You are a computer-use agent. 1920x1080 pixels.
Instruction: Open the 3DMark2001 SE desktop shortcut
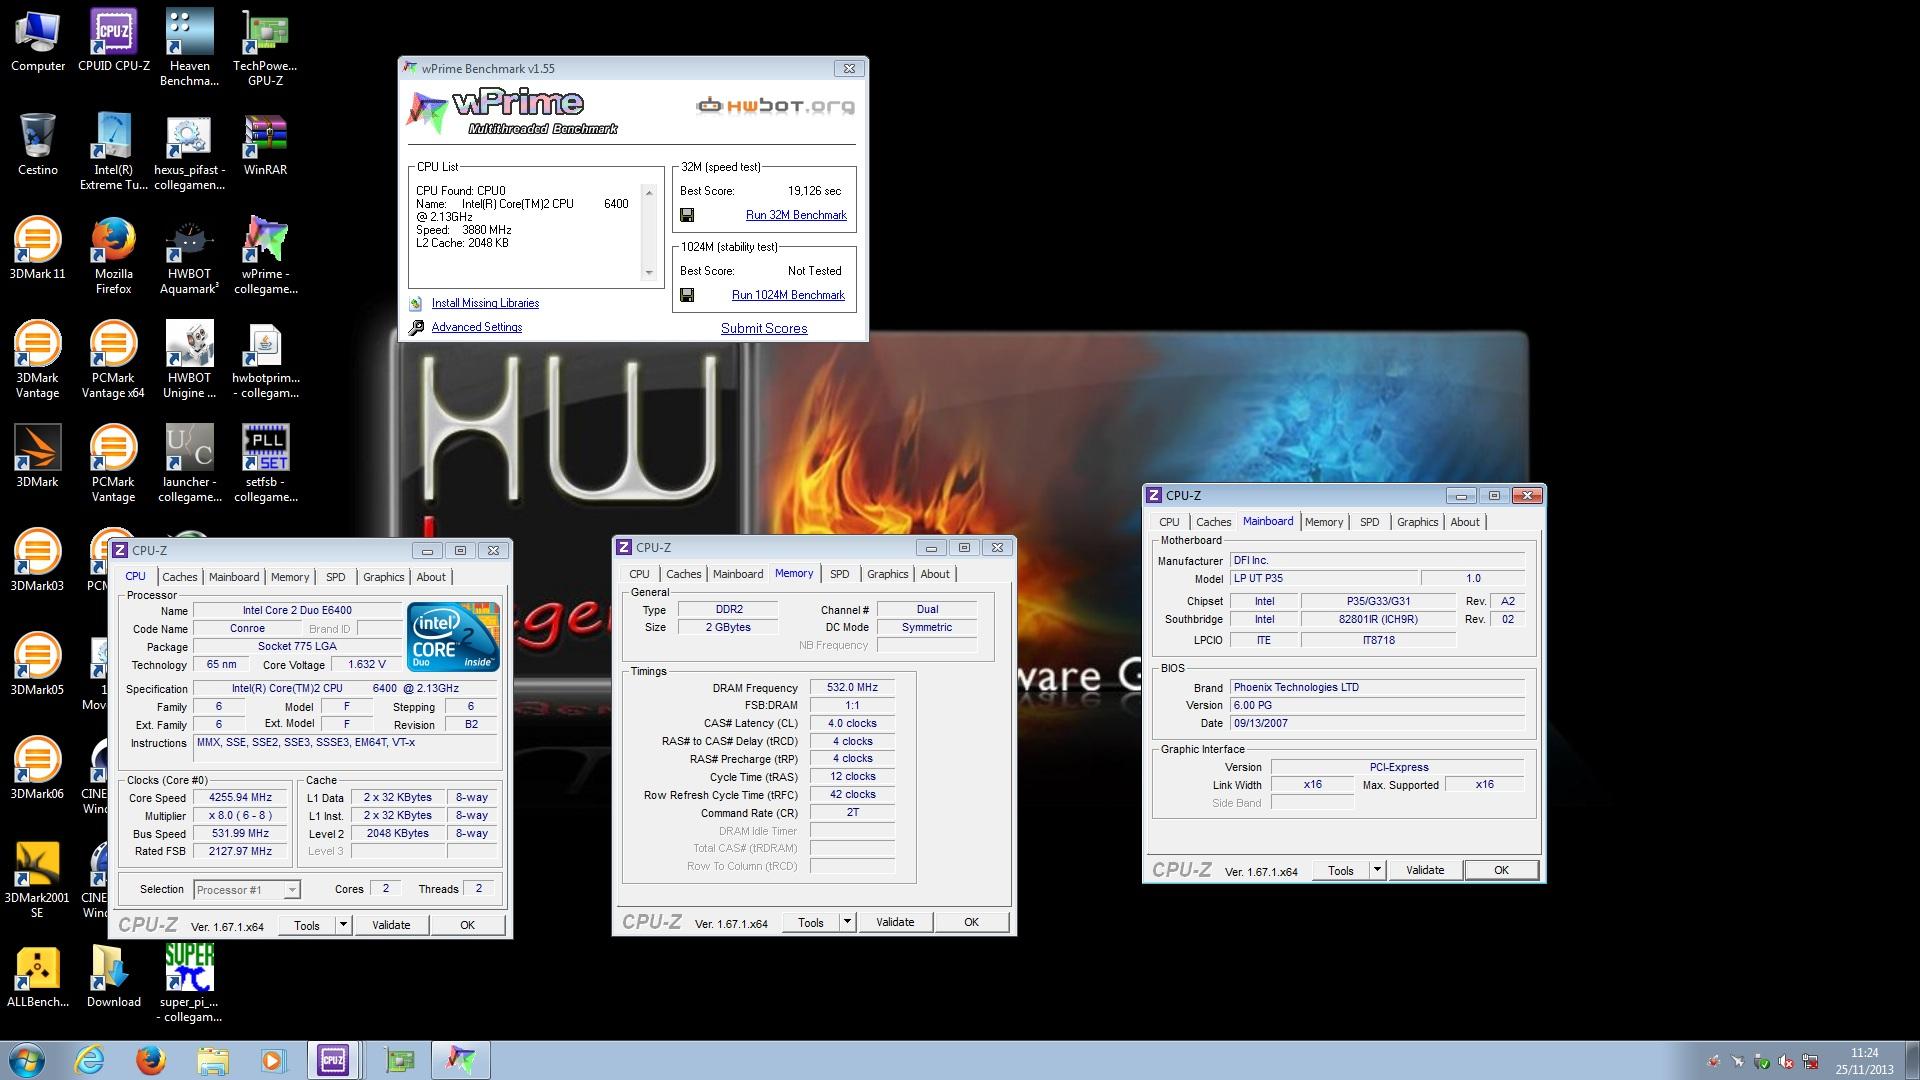pos(38,880)
